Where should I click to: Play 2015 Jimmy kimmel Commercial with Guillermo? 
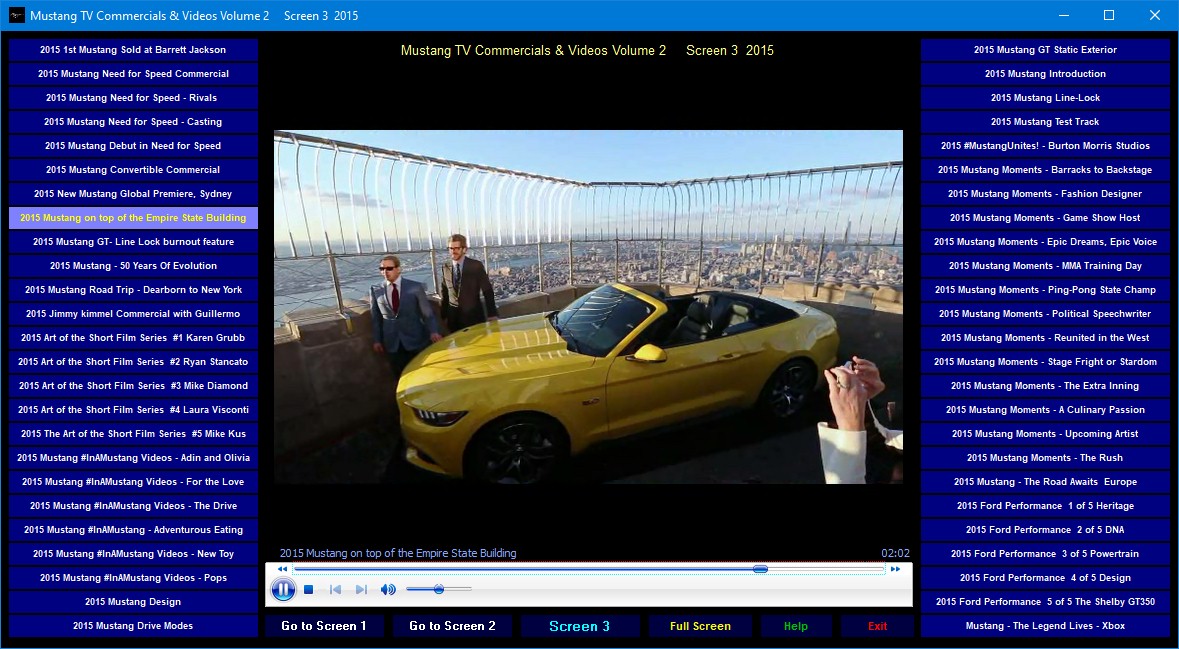[x=133, y=314]
